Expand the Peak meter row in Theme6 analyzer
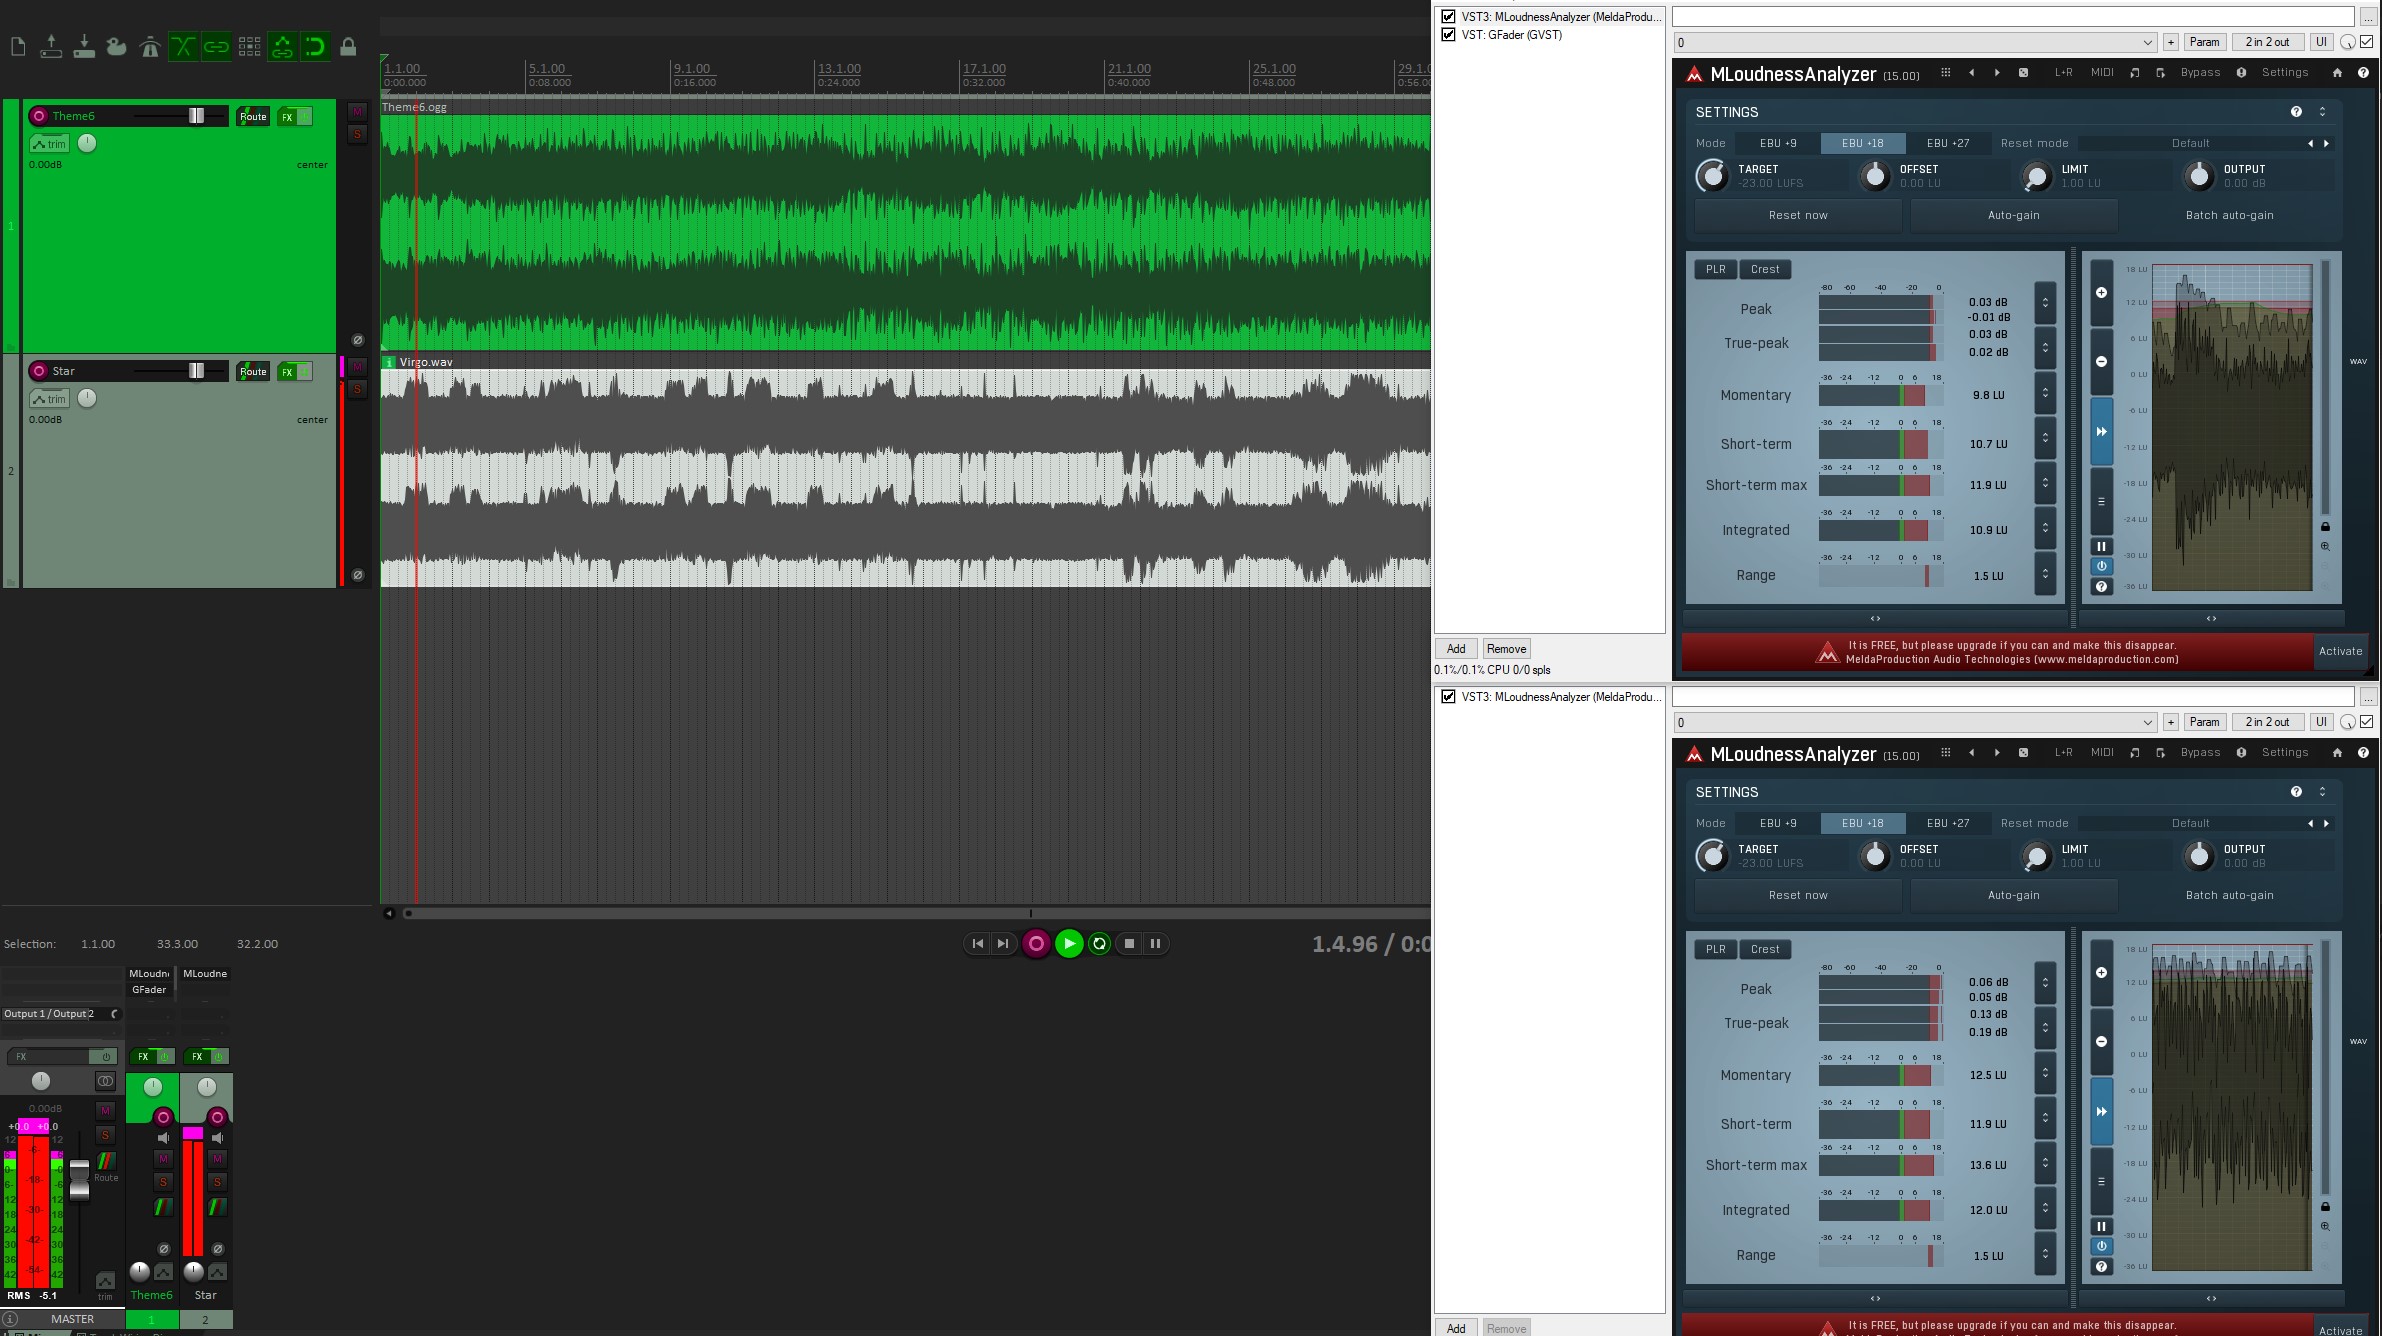 click(2045, 302)
